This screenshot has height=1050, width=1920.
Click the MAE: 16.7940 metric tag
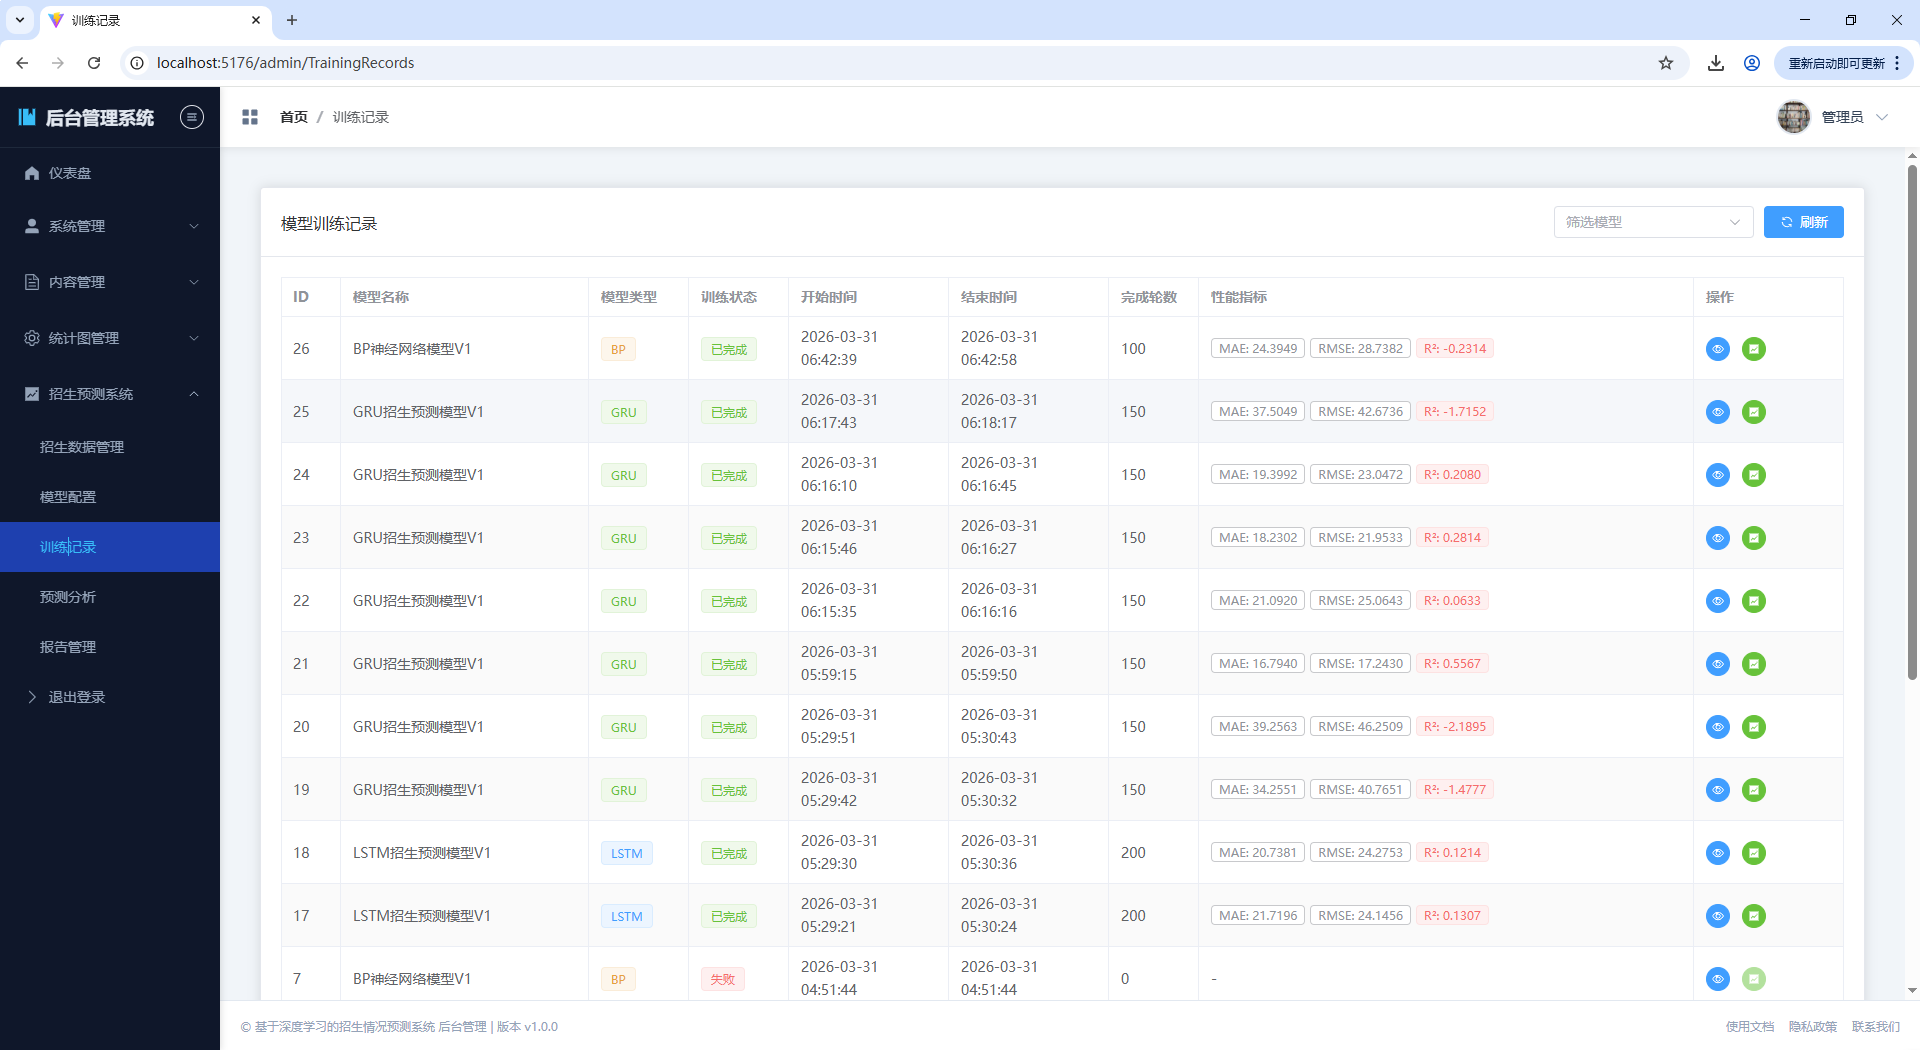[x=1258, y=663]
